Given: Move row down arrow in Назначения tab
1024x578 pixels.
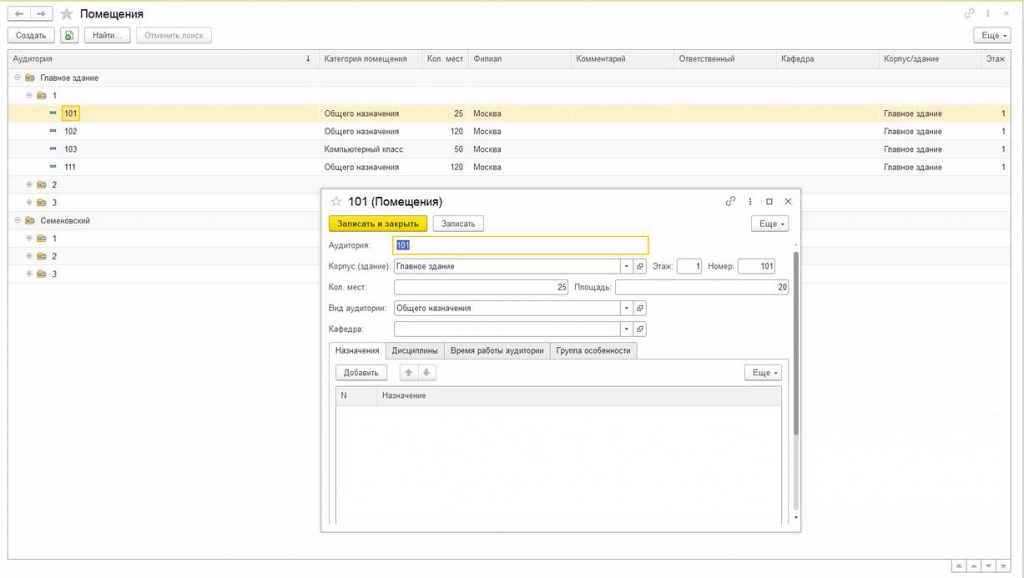Looking at the screenshot, I should tap(426, 373).
